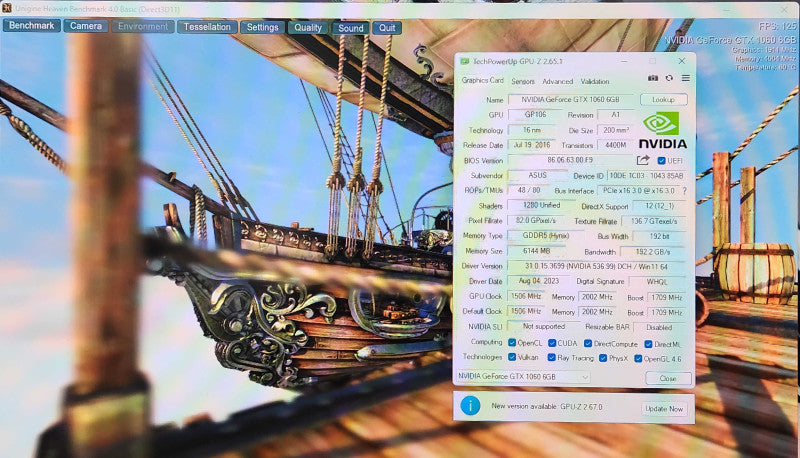Minimize the GPU-Z window
Image resolution: width=800 pixels, height=458 pixels.
pyautogui.click(x=624, y=61)
